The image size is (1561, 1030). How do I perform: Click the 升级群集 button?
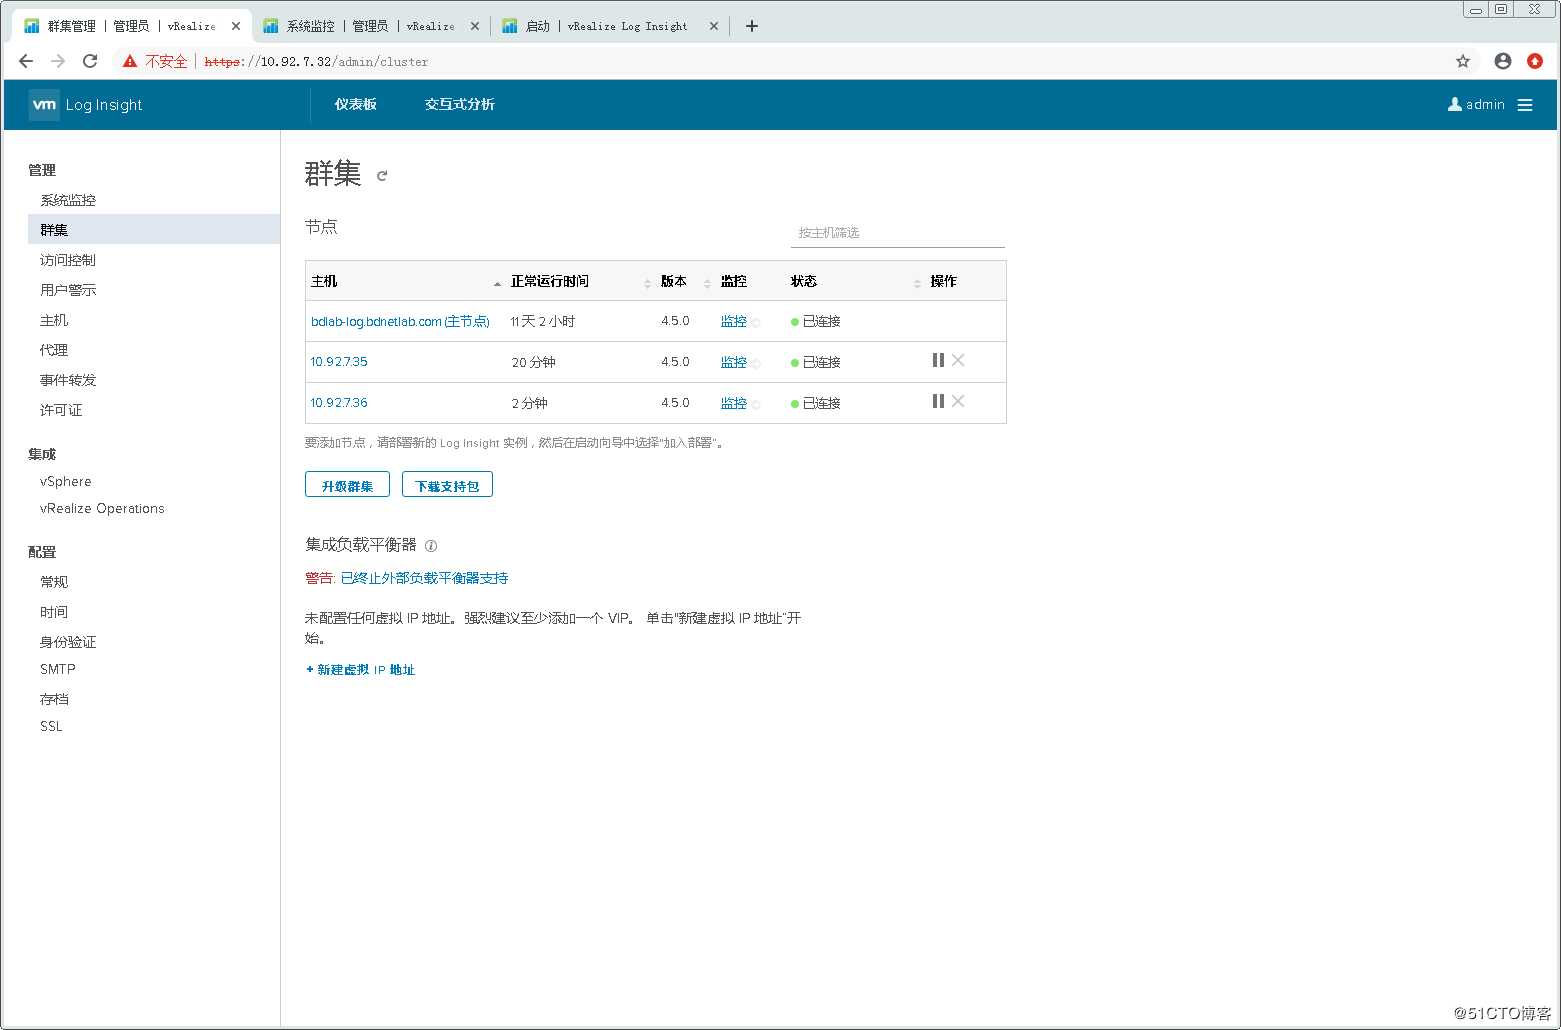347,485
